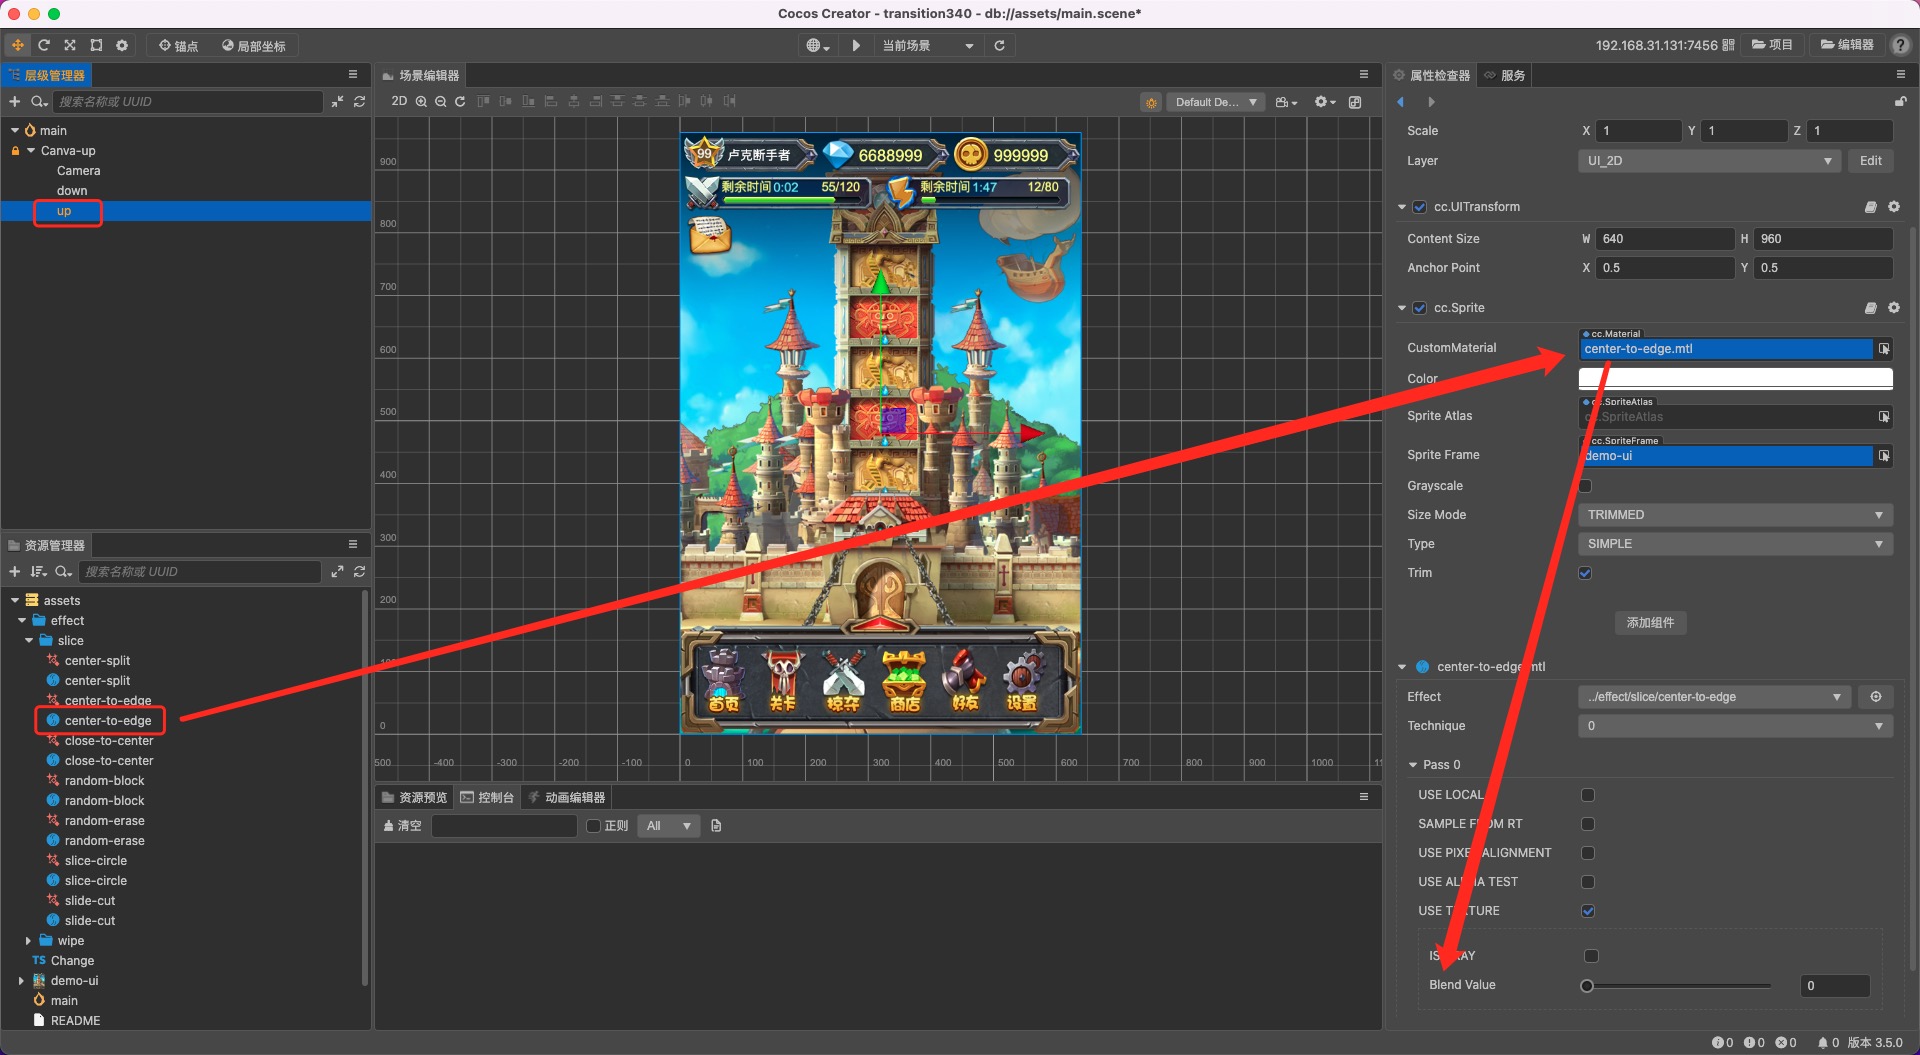Click the layer Edit button
Image resolution: width=1920 pixels, height=1055 pixels.
(1870, 161)
